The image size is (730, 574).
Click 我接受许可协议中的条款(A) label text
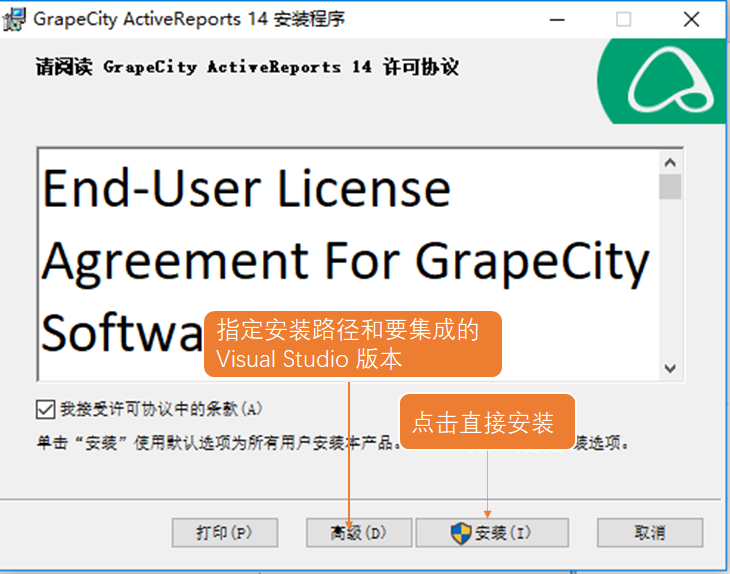[161, 409]
